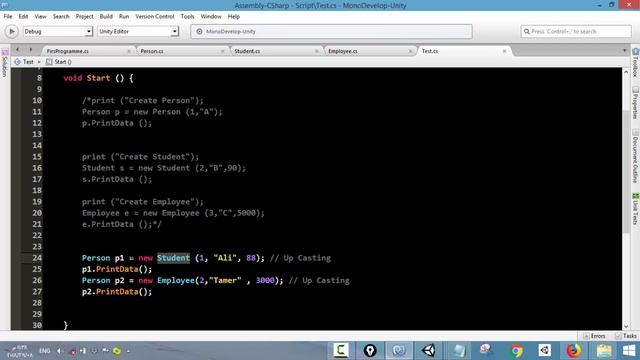The width and height of the screenshot is (640, 360).
Task: Open the Build menu
Action: point(106,16)
